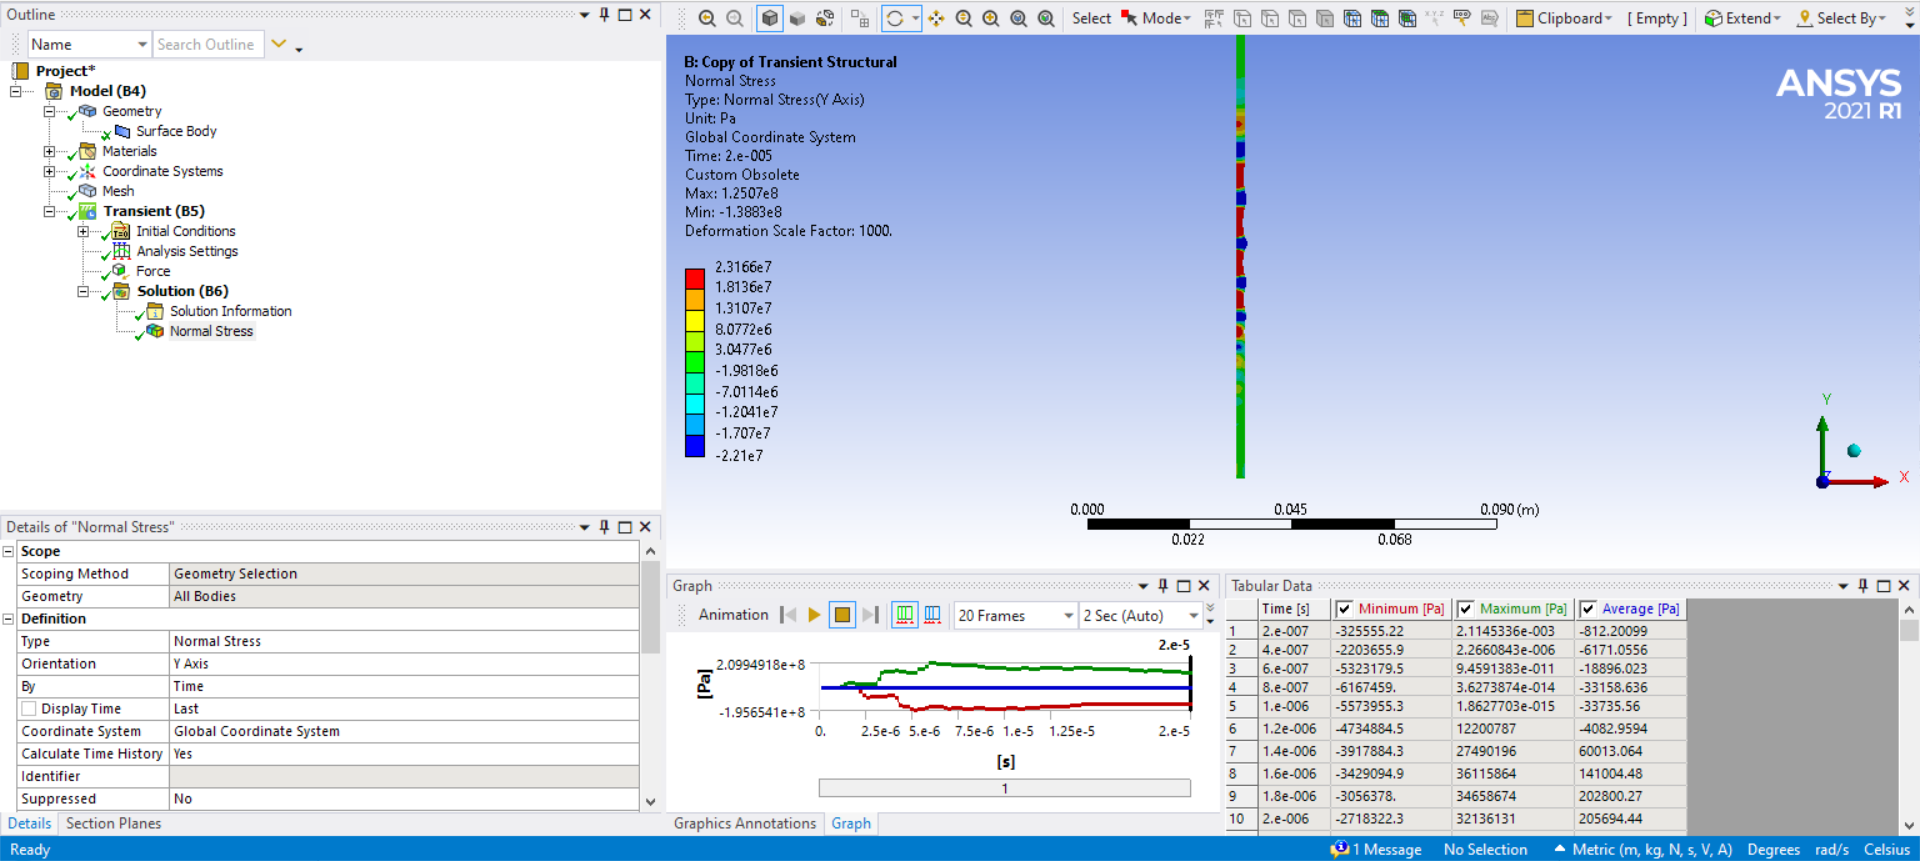
Task: Click the Clipboard folder icon
Action: tap(1525, 18)
